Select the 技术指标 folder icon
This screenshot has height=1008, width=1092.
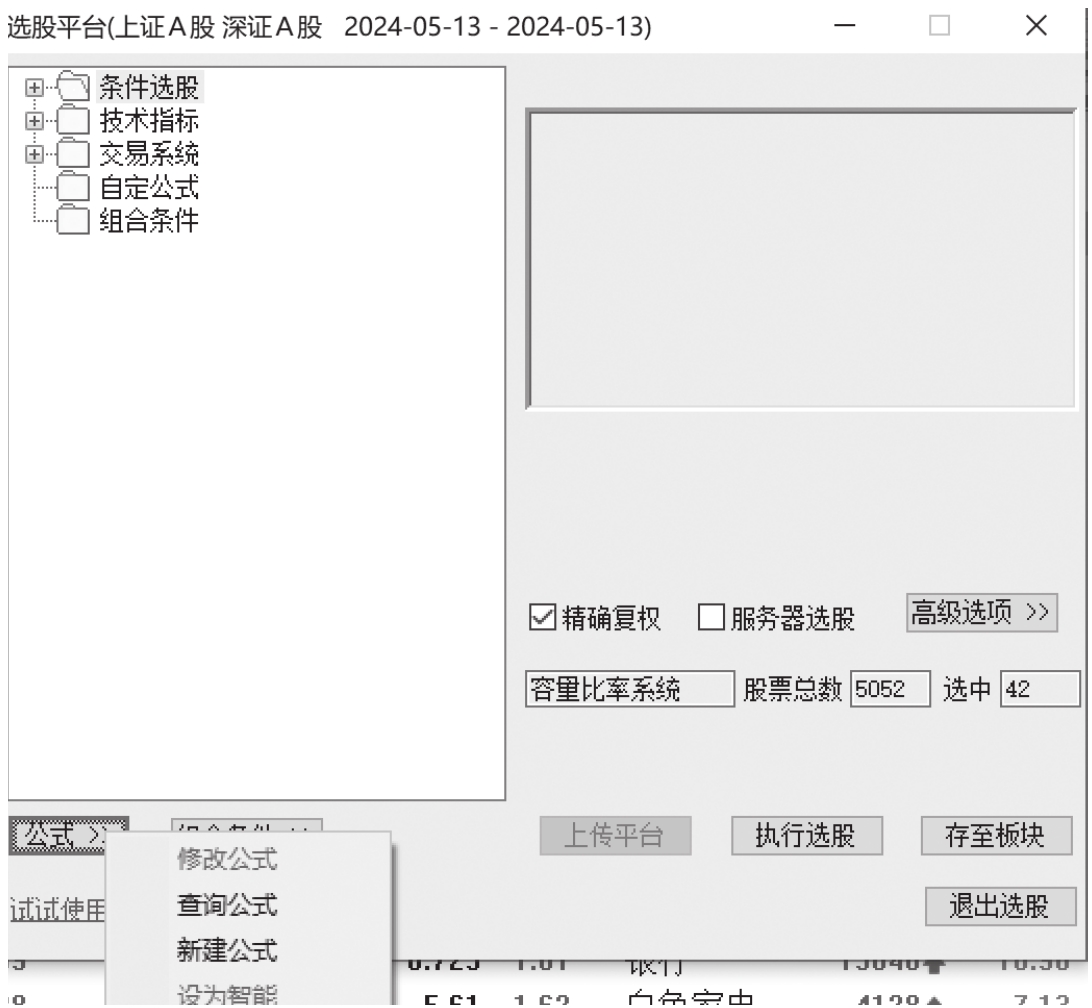(73, 121)
